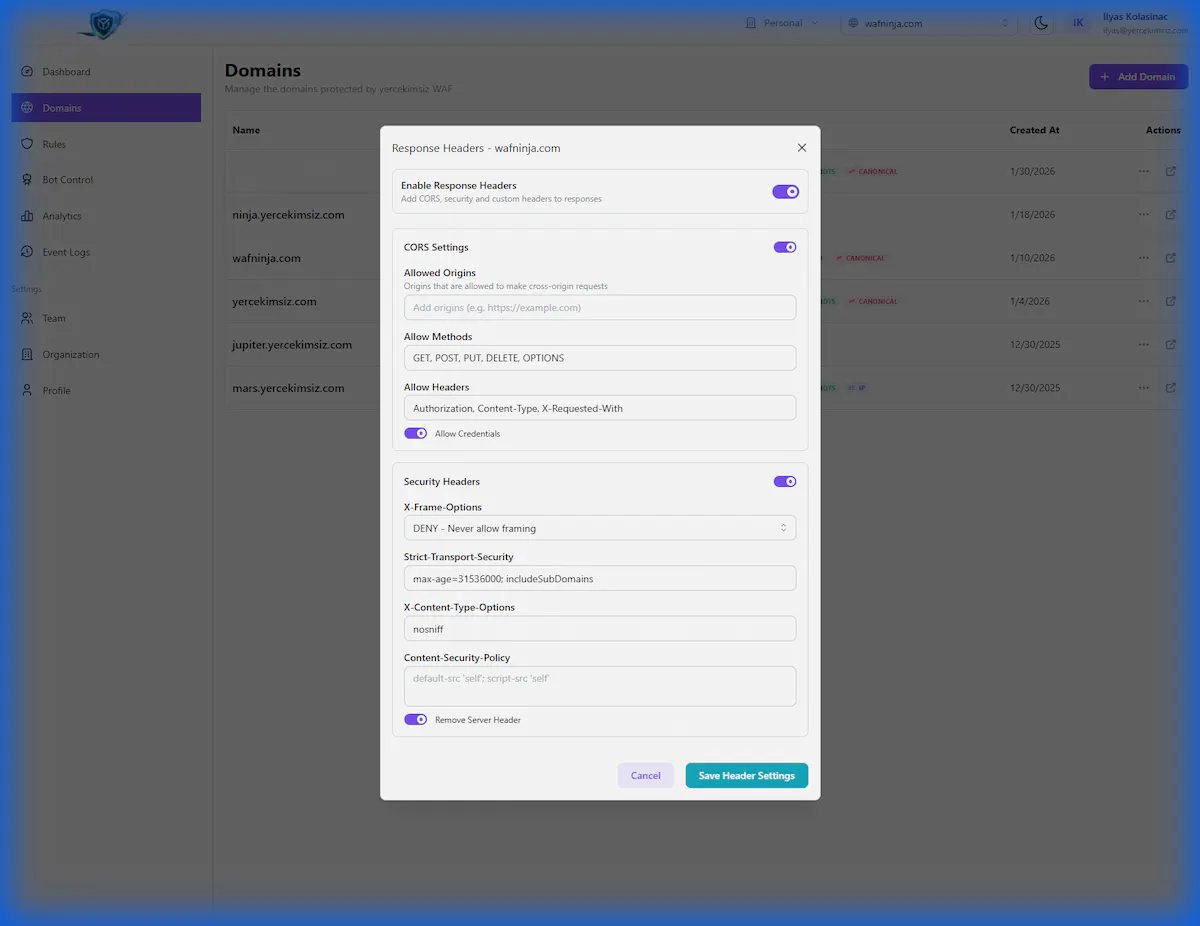Click the Profile person icon
The image size is (1200, 926).
(x=27, y=390)
